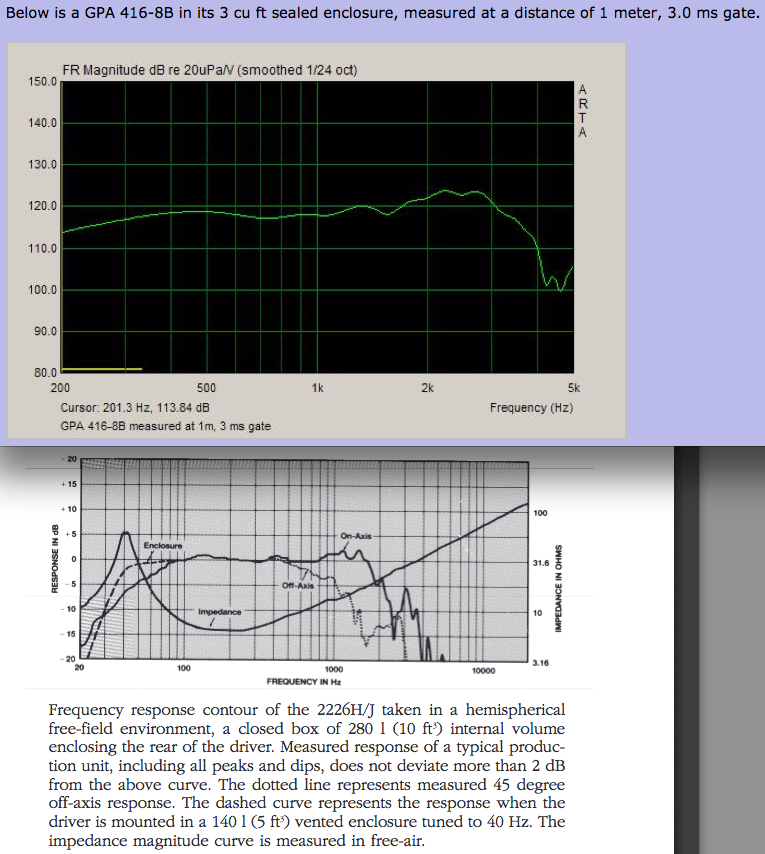Click the 'Off-Axis' curve label
The width and height of the screenshot is (765, 854).
[x=298, y=585]
